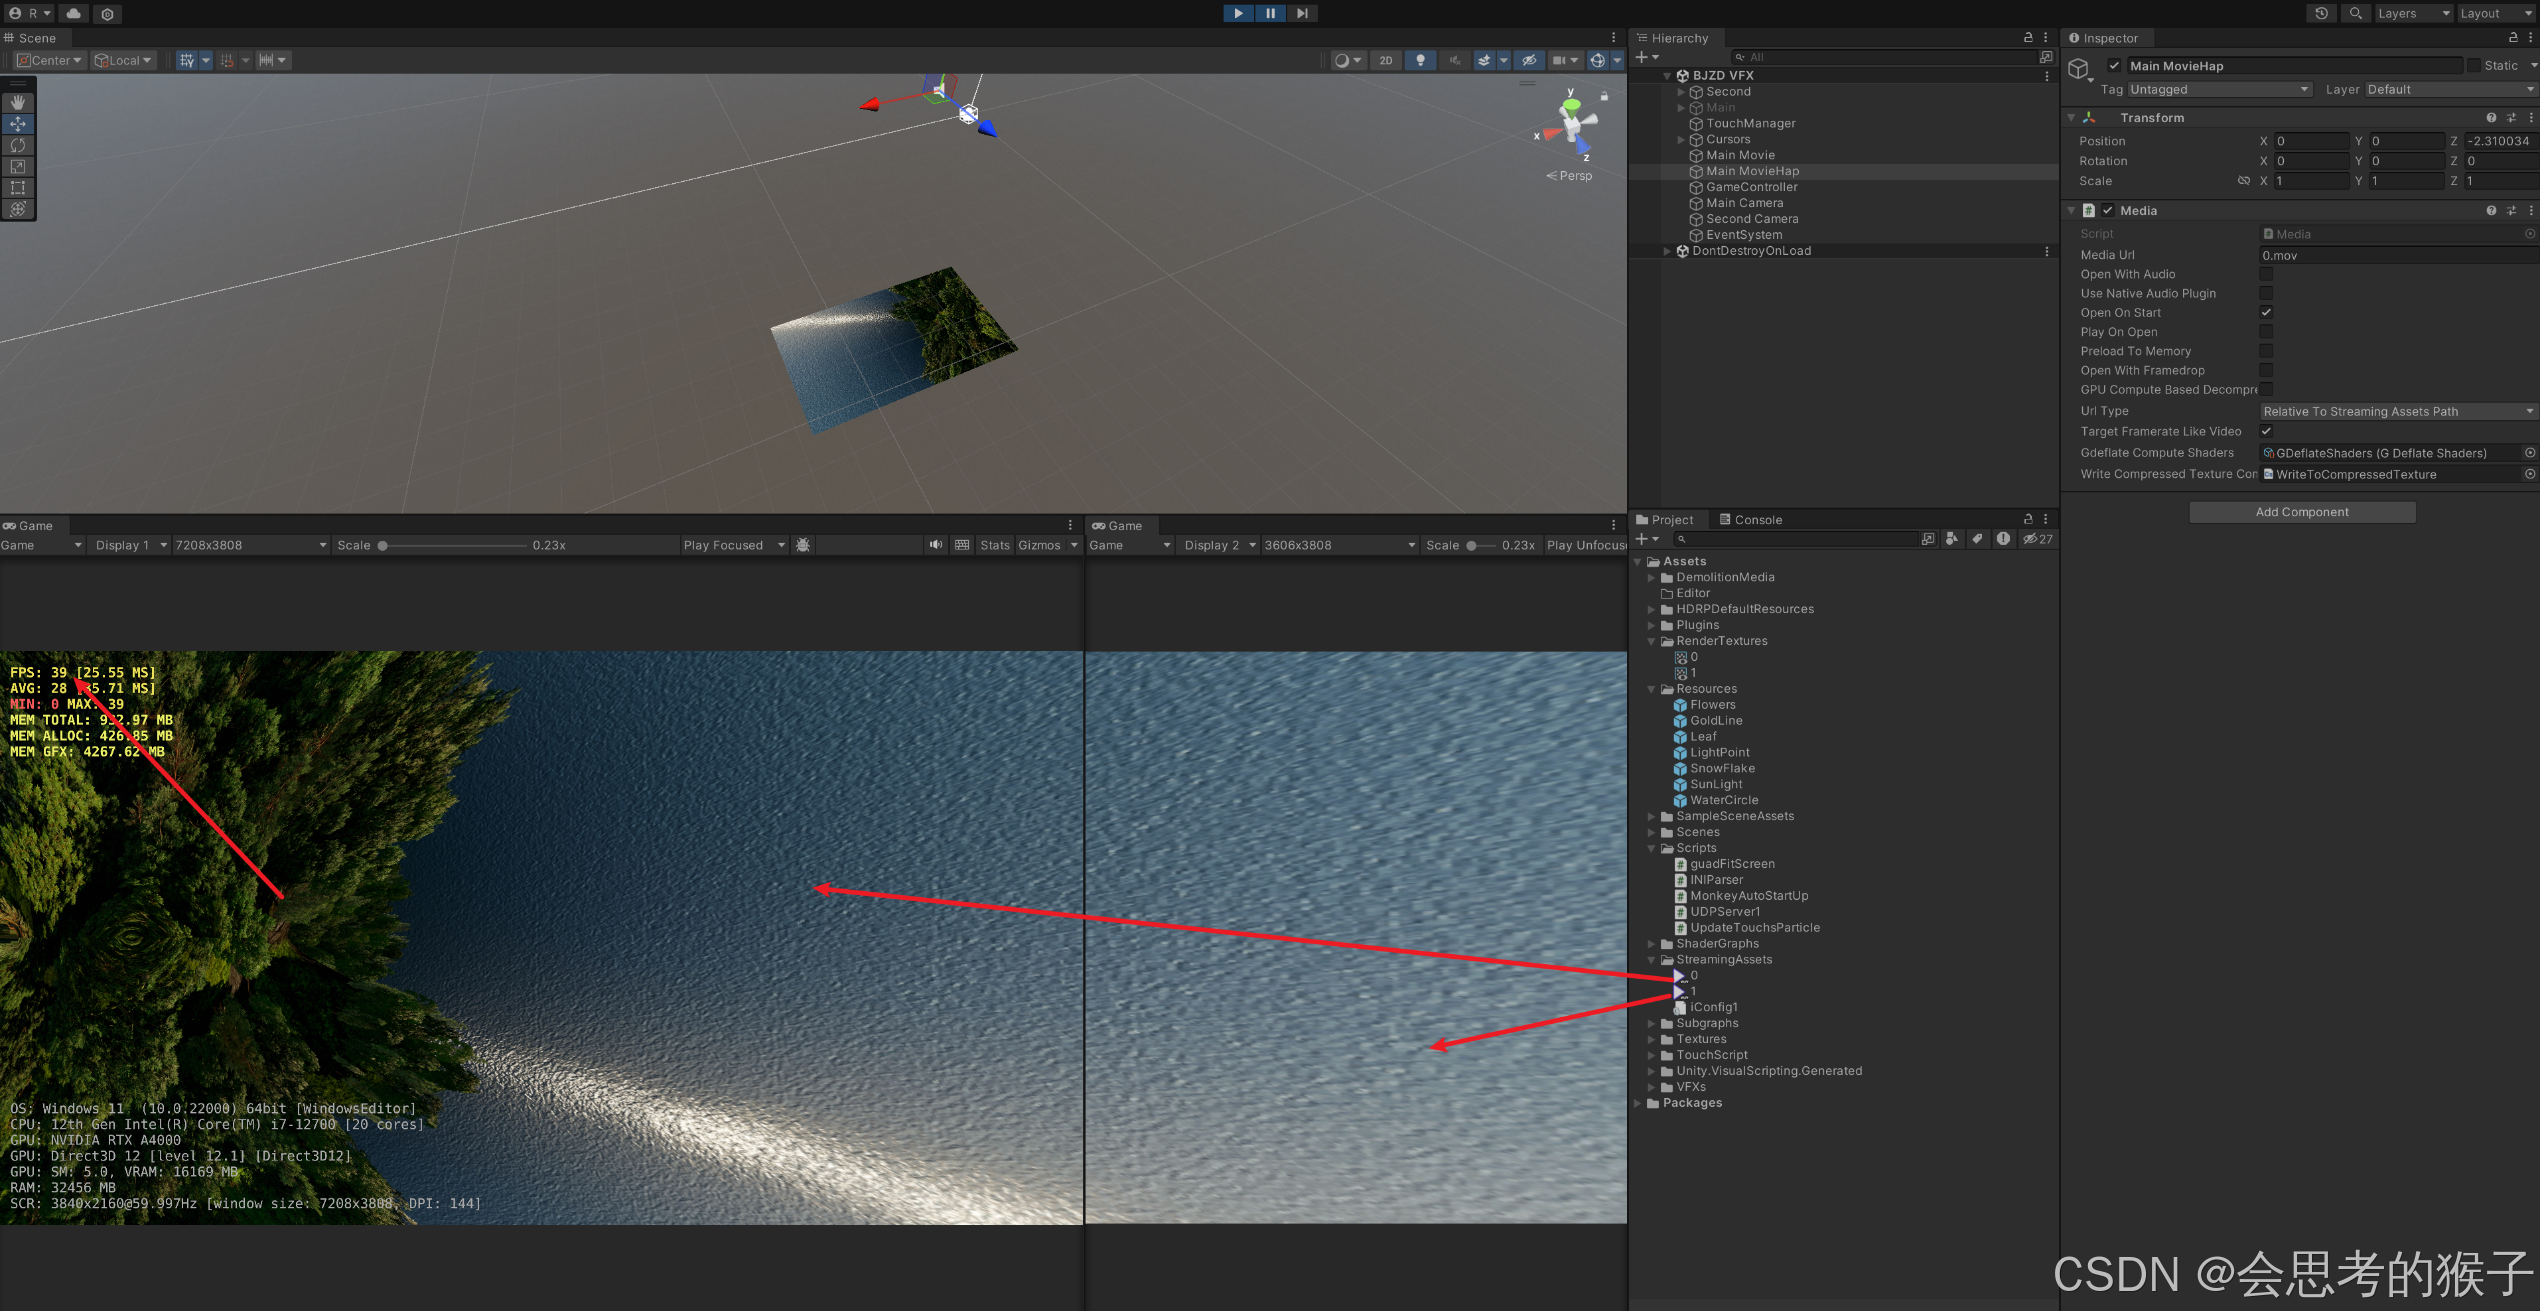2540x1316 pixels.
Task: Click the Media Url input field
Action: coord(2397,255)
